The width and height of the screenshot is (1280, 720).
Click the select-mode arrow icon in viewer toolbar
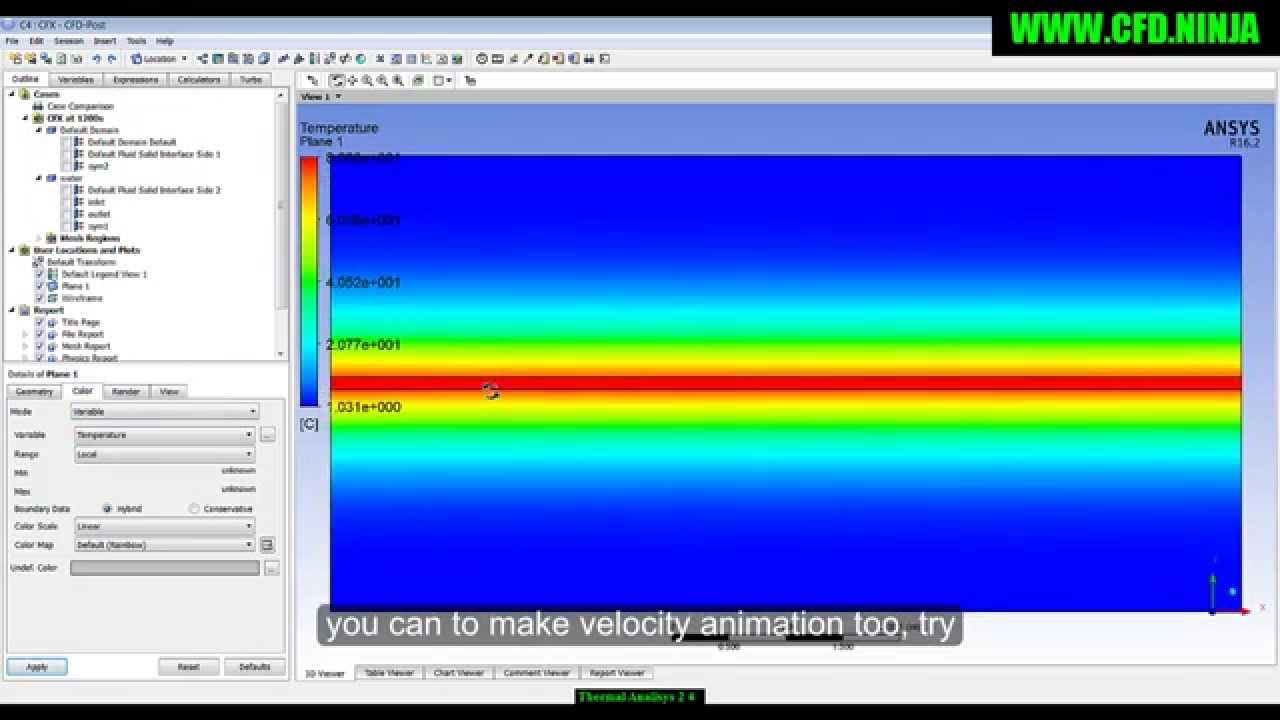(x=313, y=80)
